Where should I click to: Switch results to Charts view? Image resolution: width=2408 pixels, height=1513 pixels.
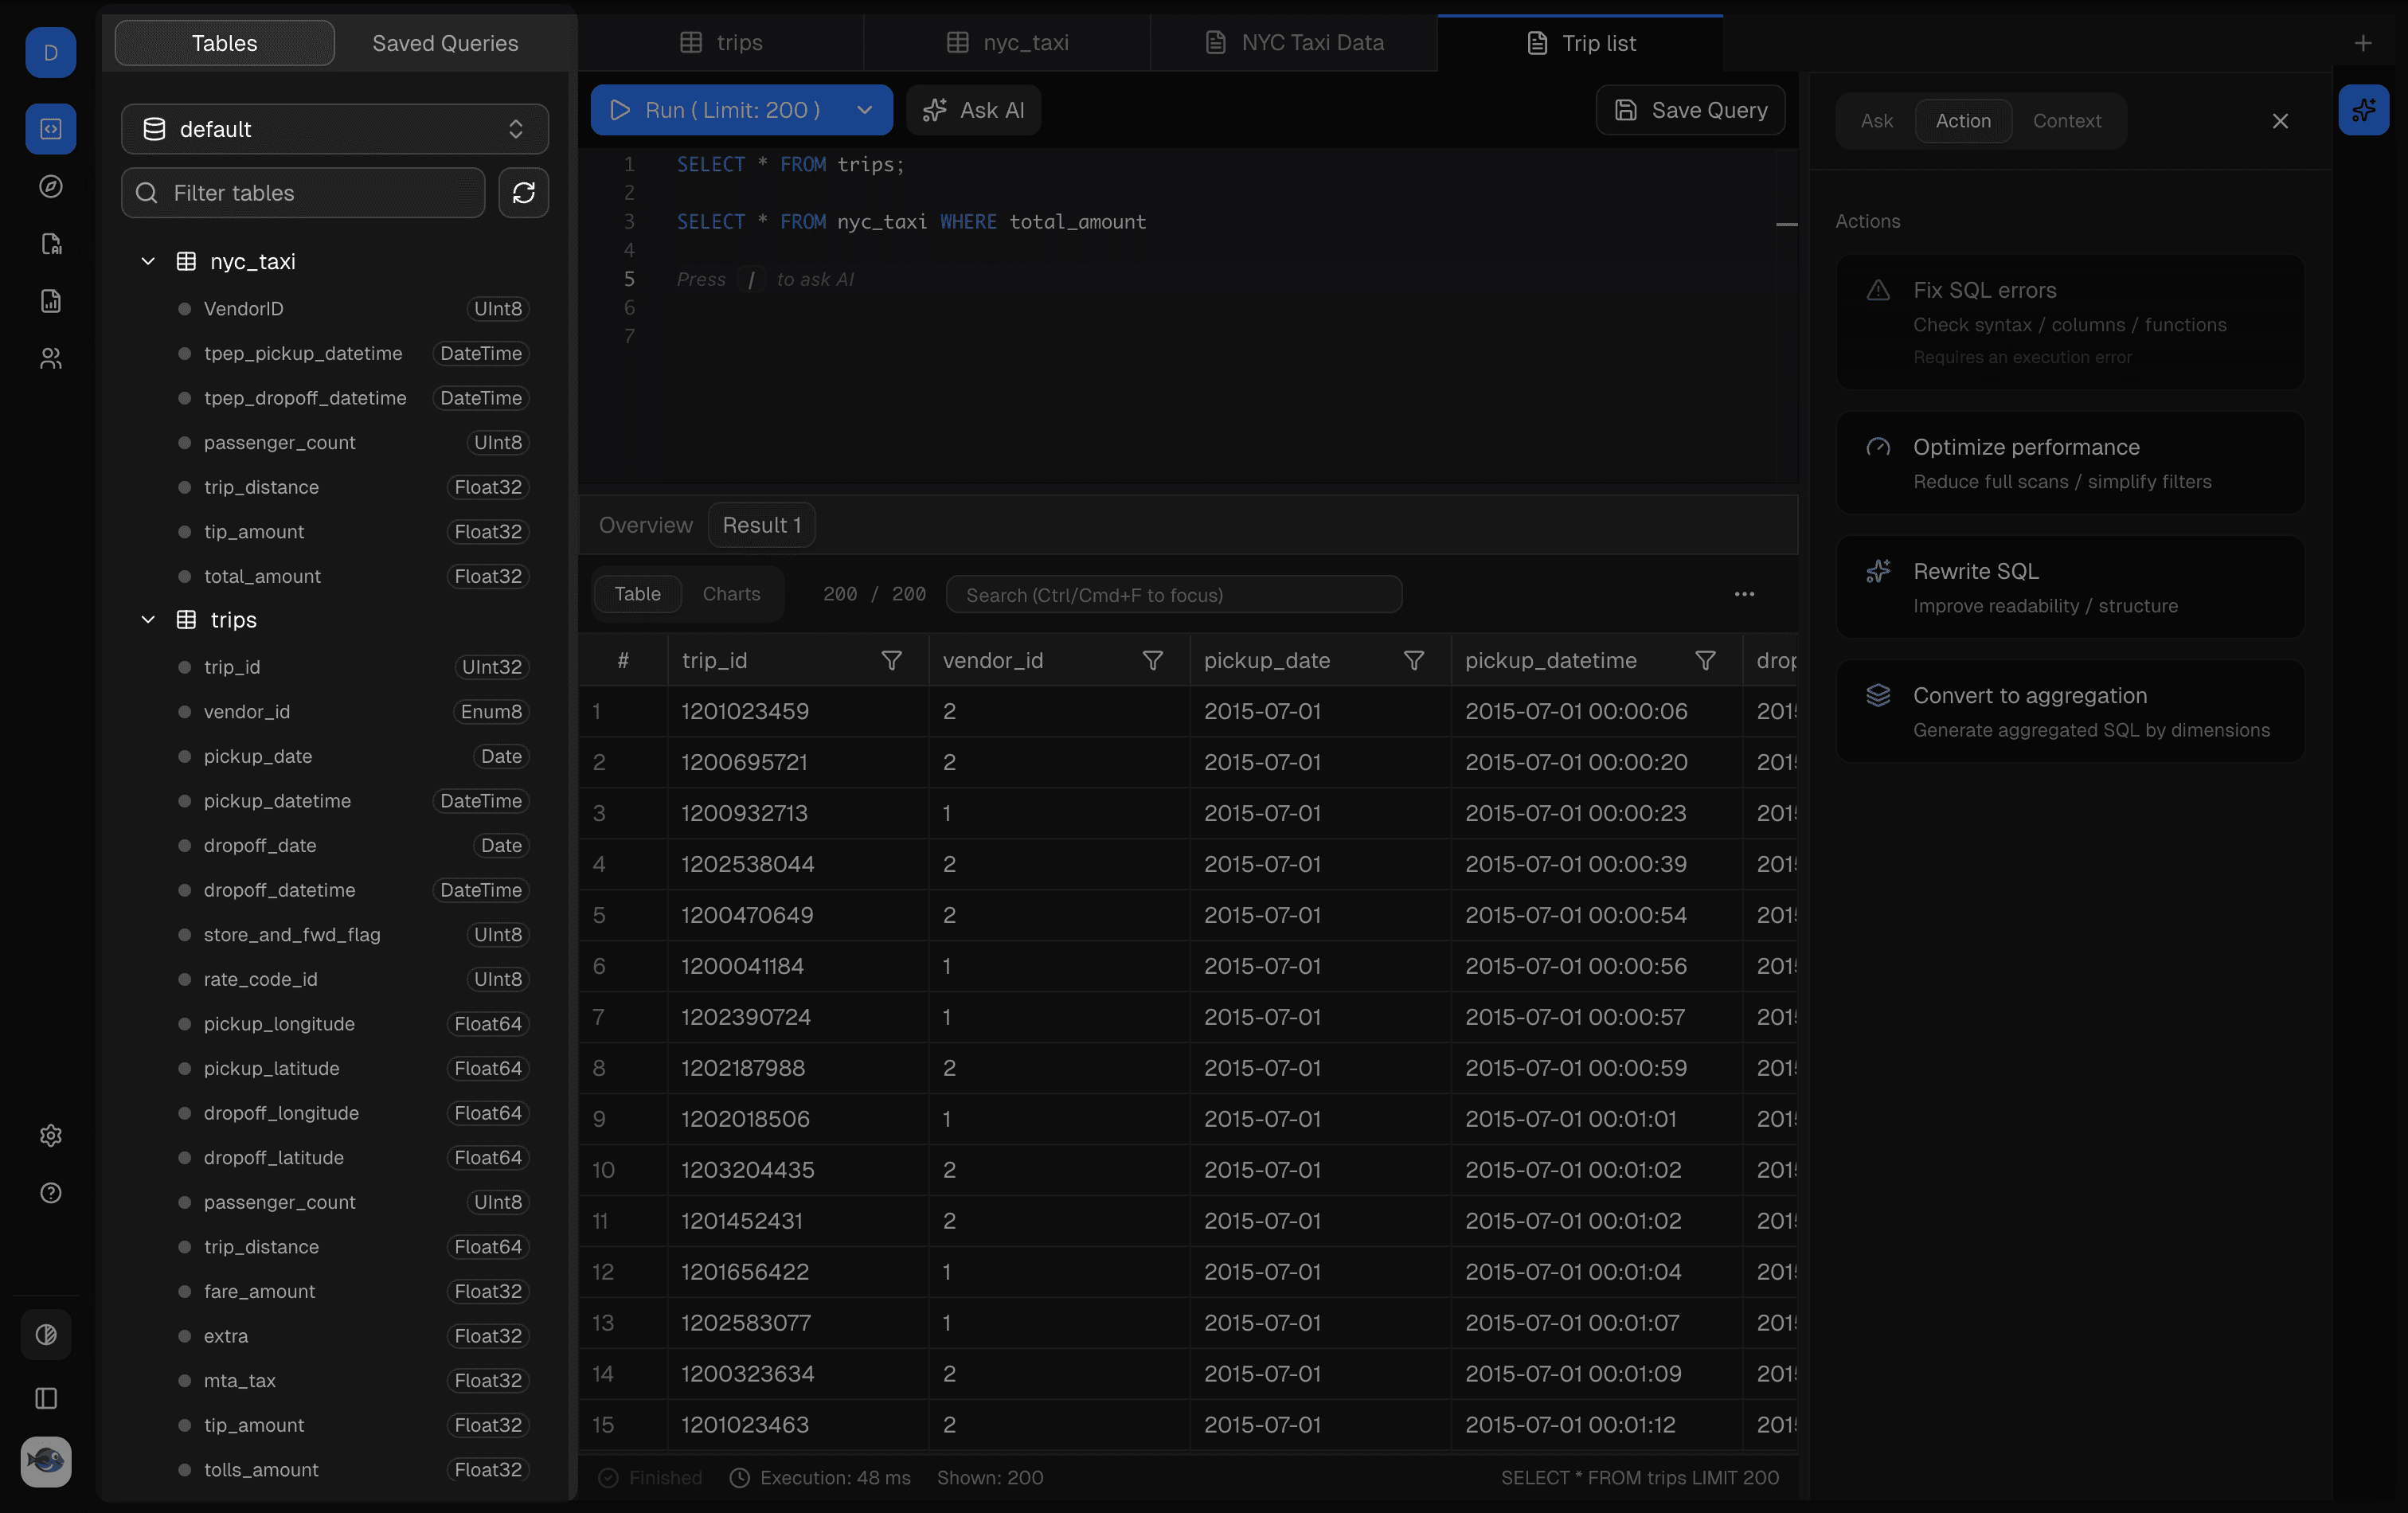click(x=731, y=594)
